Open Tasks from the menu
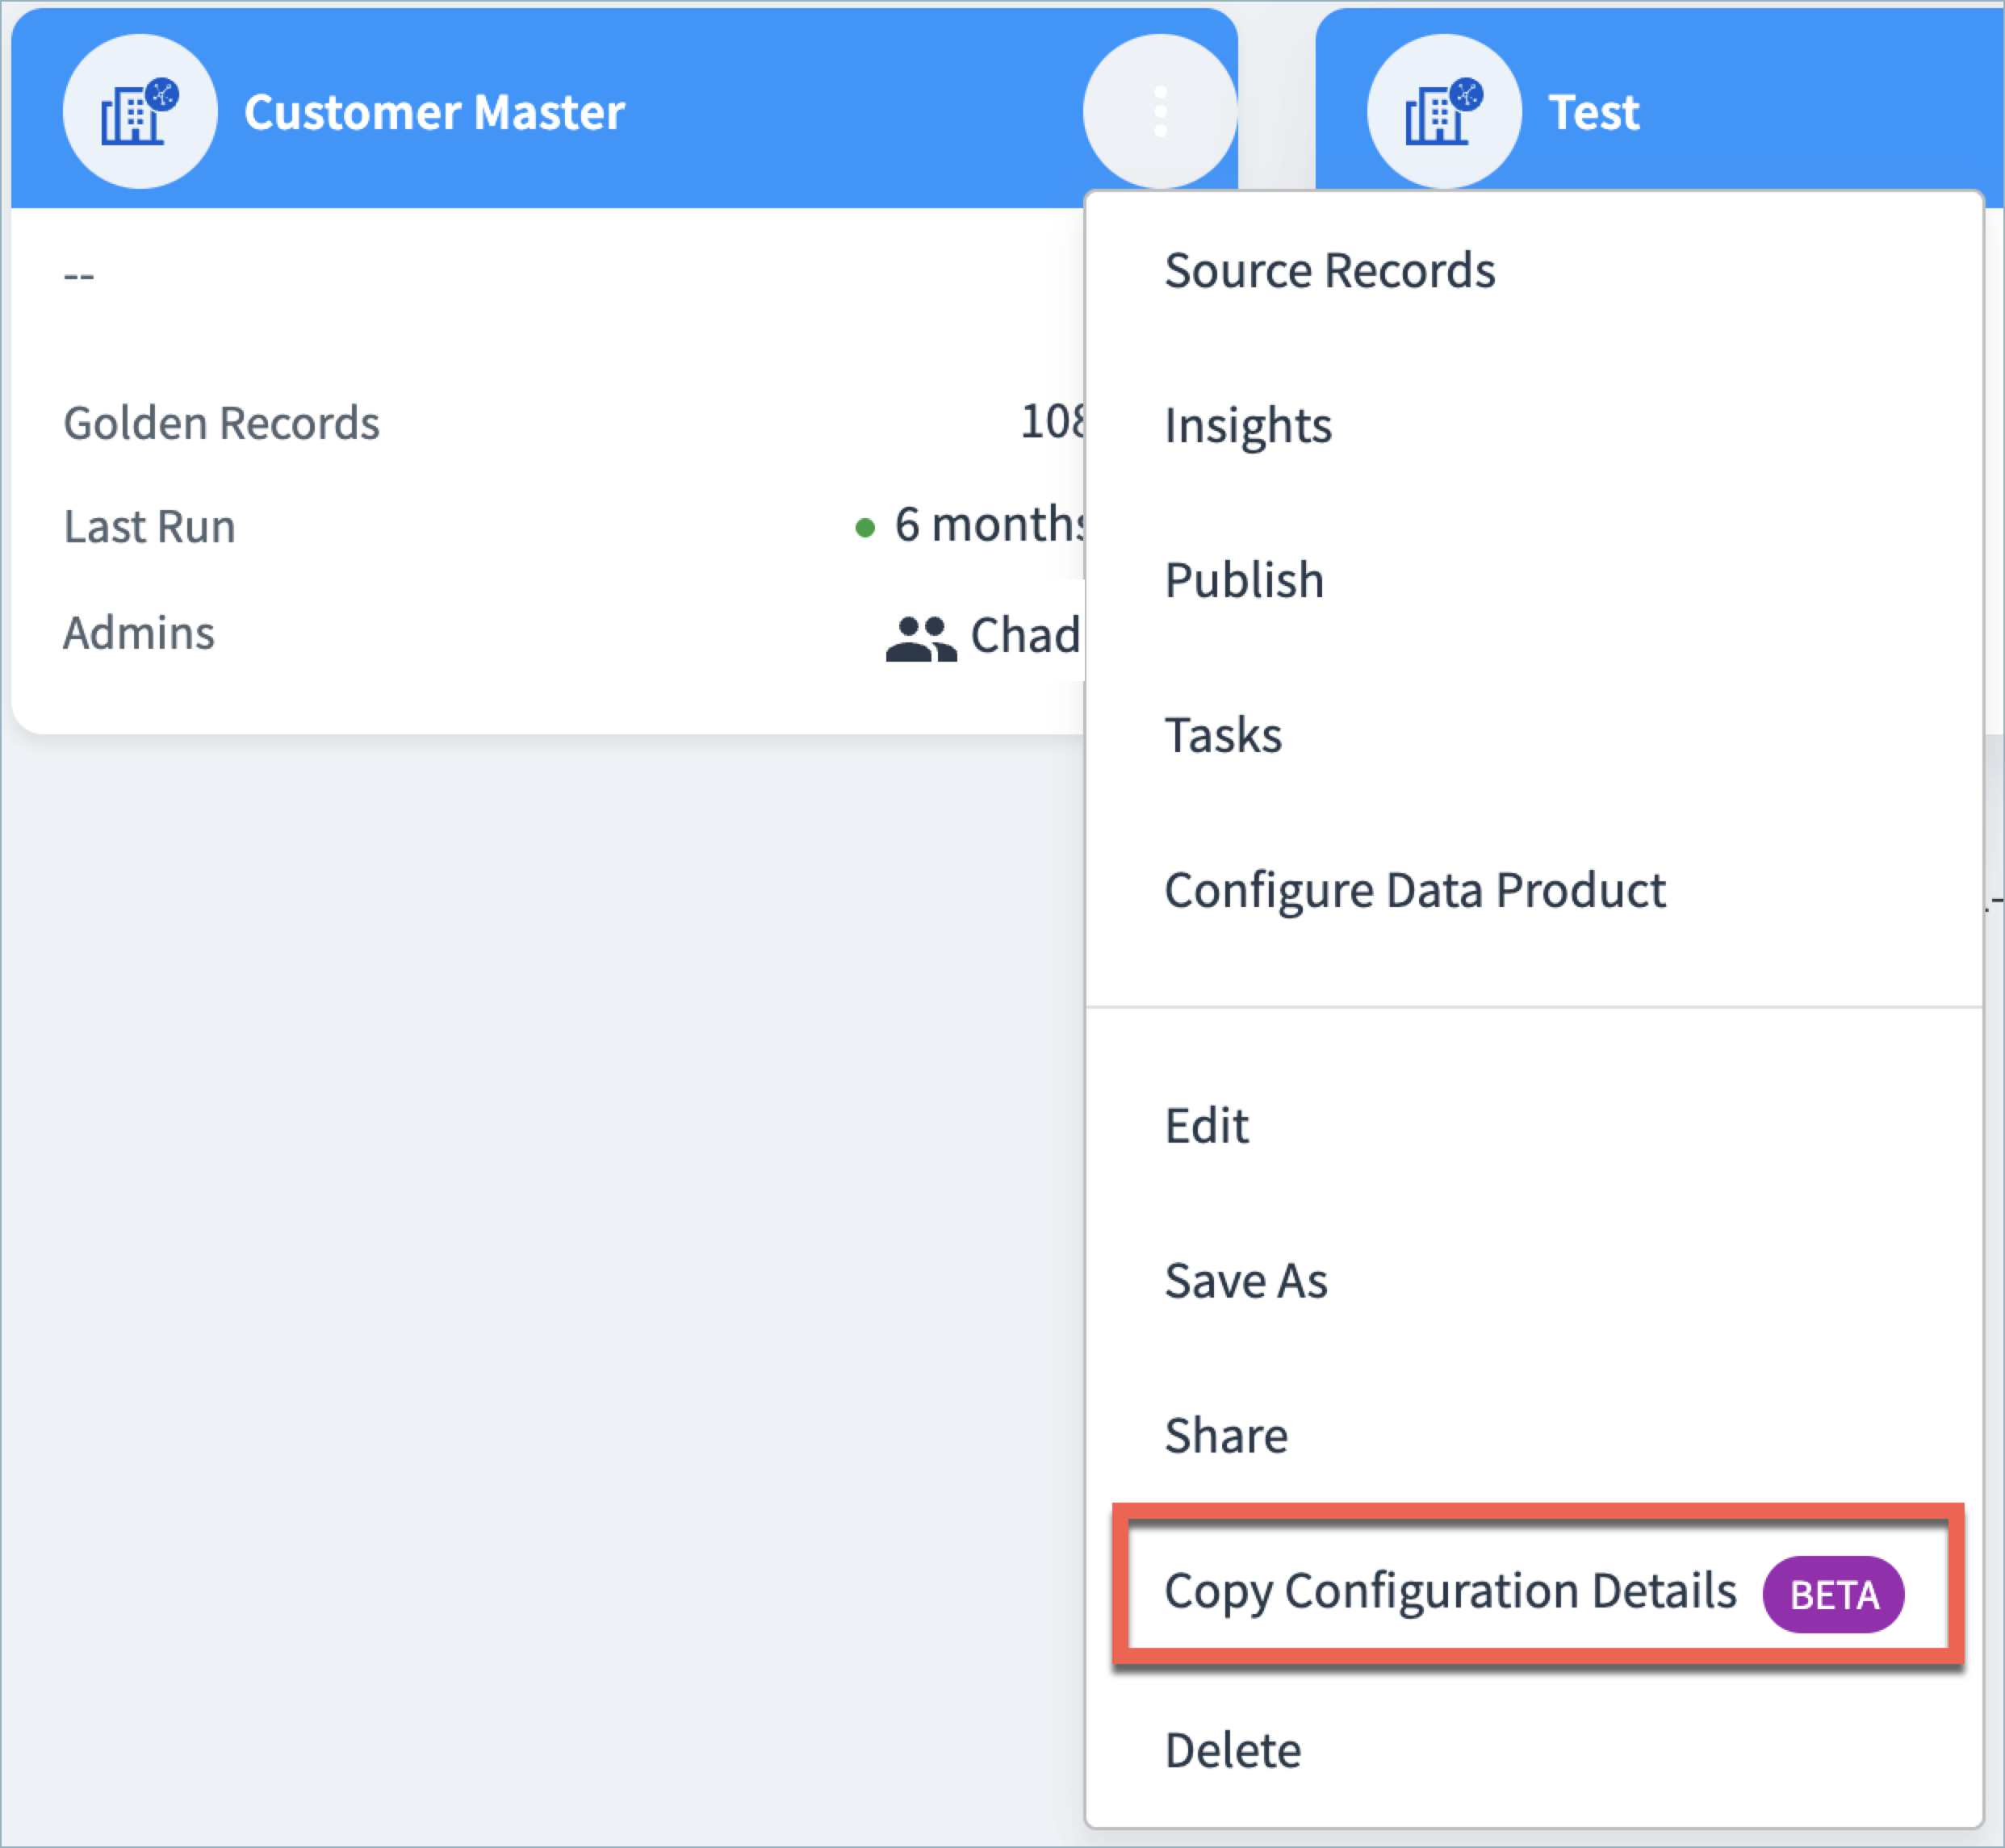The height and width of the screenshot is (1848, 2005). click(1222, 735)
